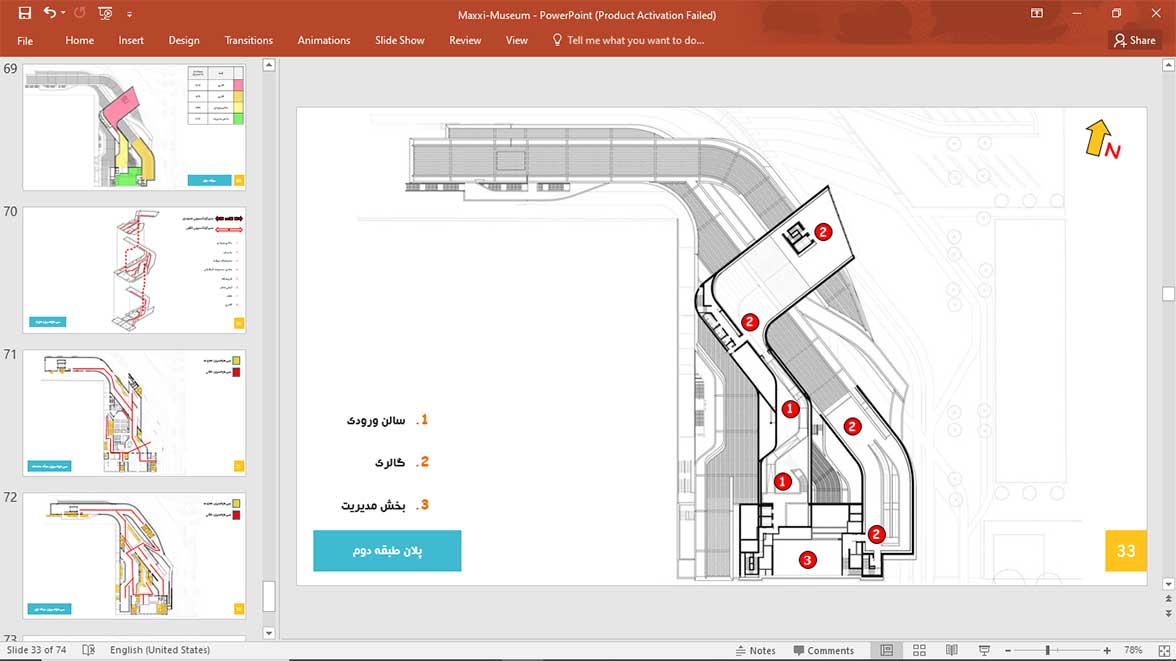Screen dimensions: 1176x661
Task: Select slide thumbnail 72
Action: (134, 555)
